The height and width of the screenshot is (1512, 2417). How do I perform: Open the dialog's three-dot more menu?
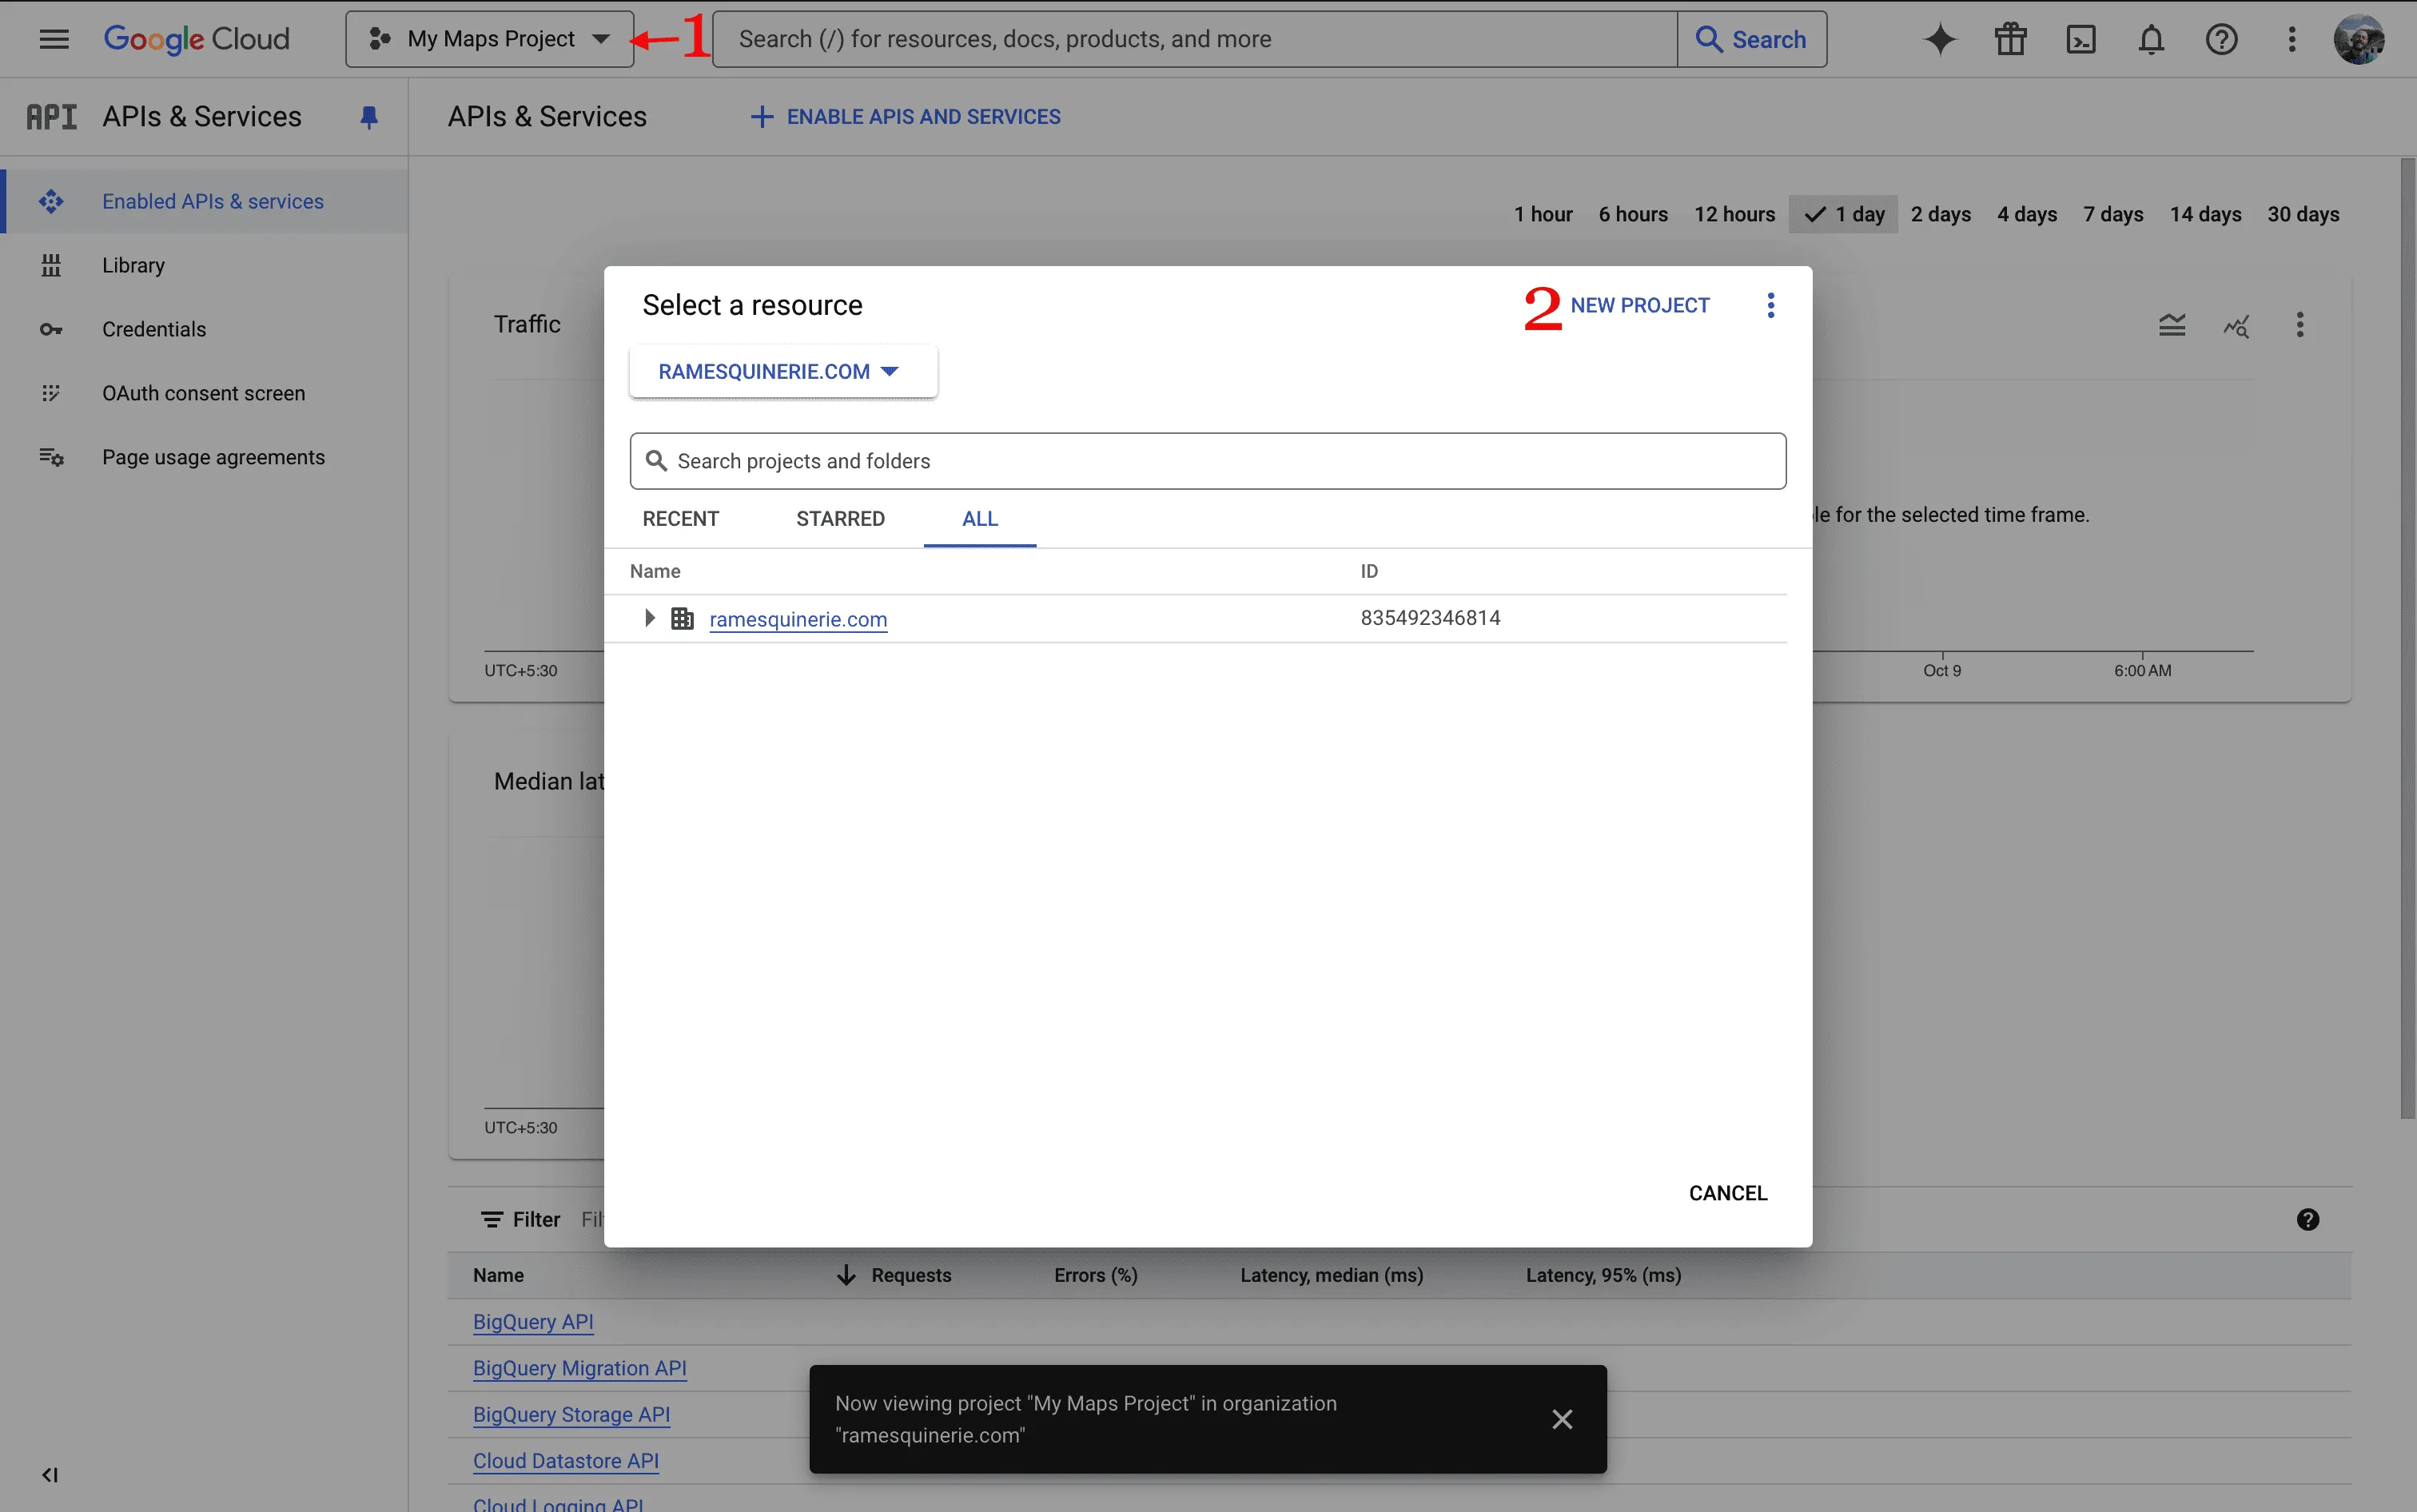click(1770, 305)
